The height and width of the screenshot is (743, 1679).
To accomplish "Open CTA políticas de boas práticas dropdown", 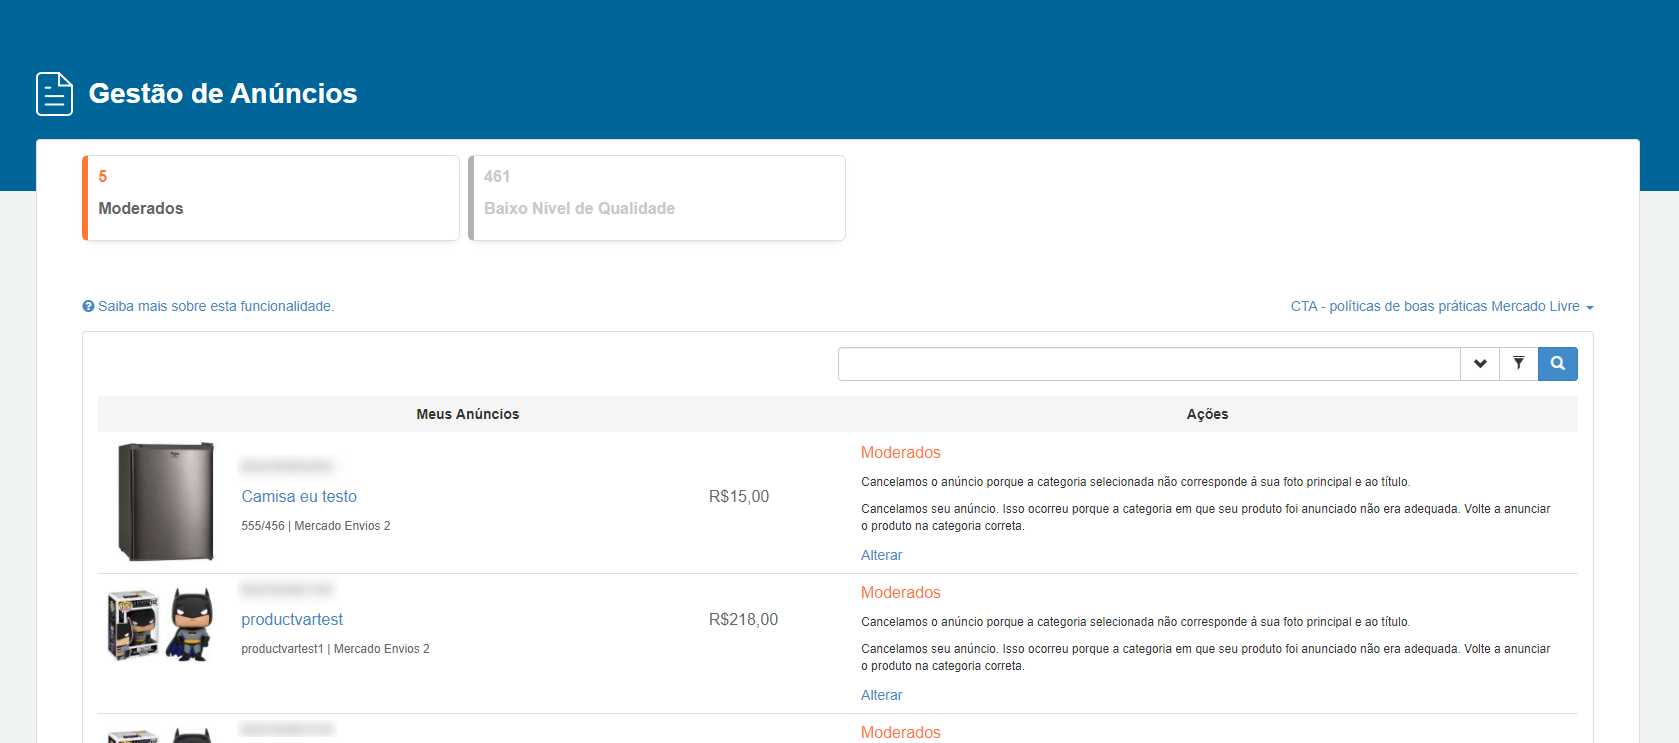I will point(1442,307).
